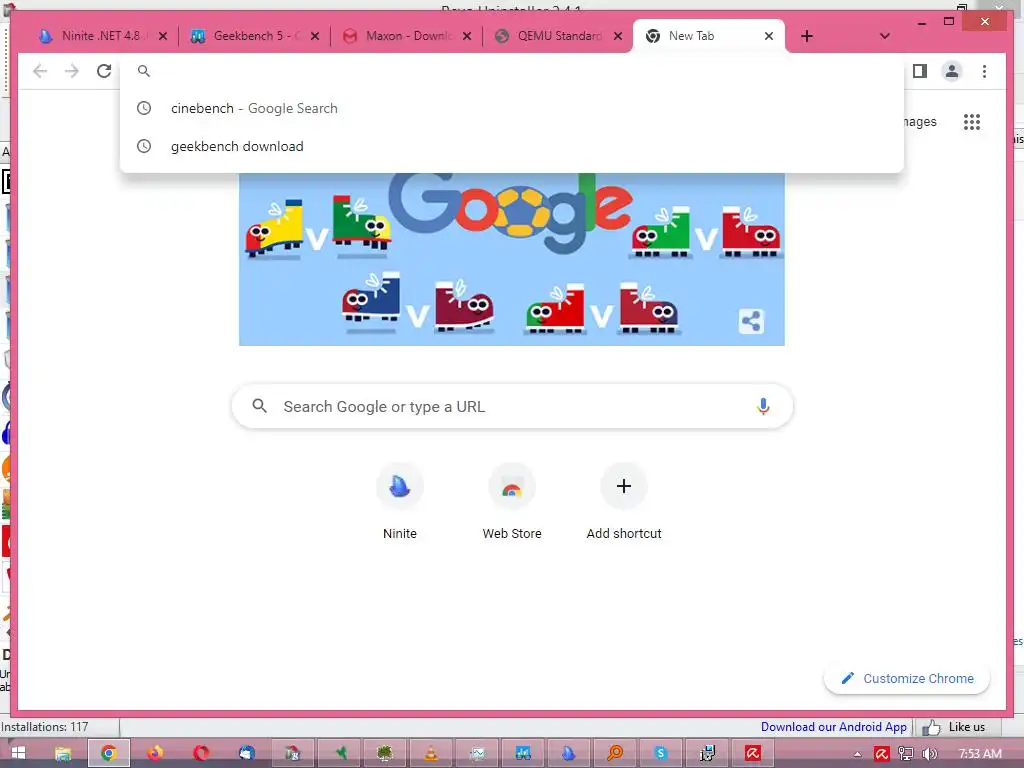Open Skype icon in the taskbar
Image resolution: width=1024 pixels, height=768 pixels.
pos(661,754)
